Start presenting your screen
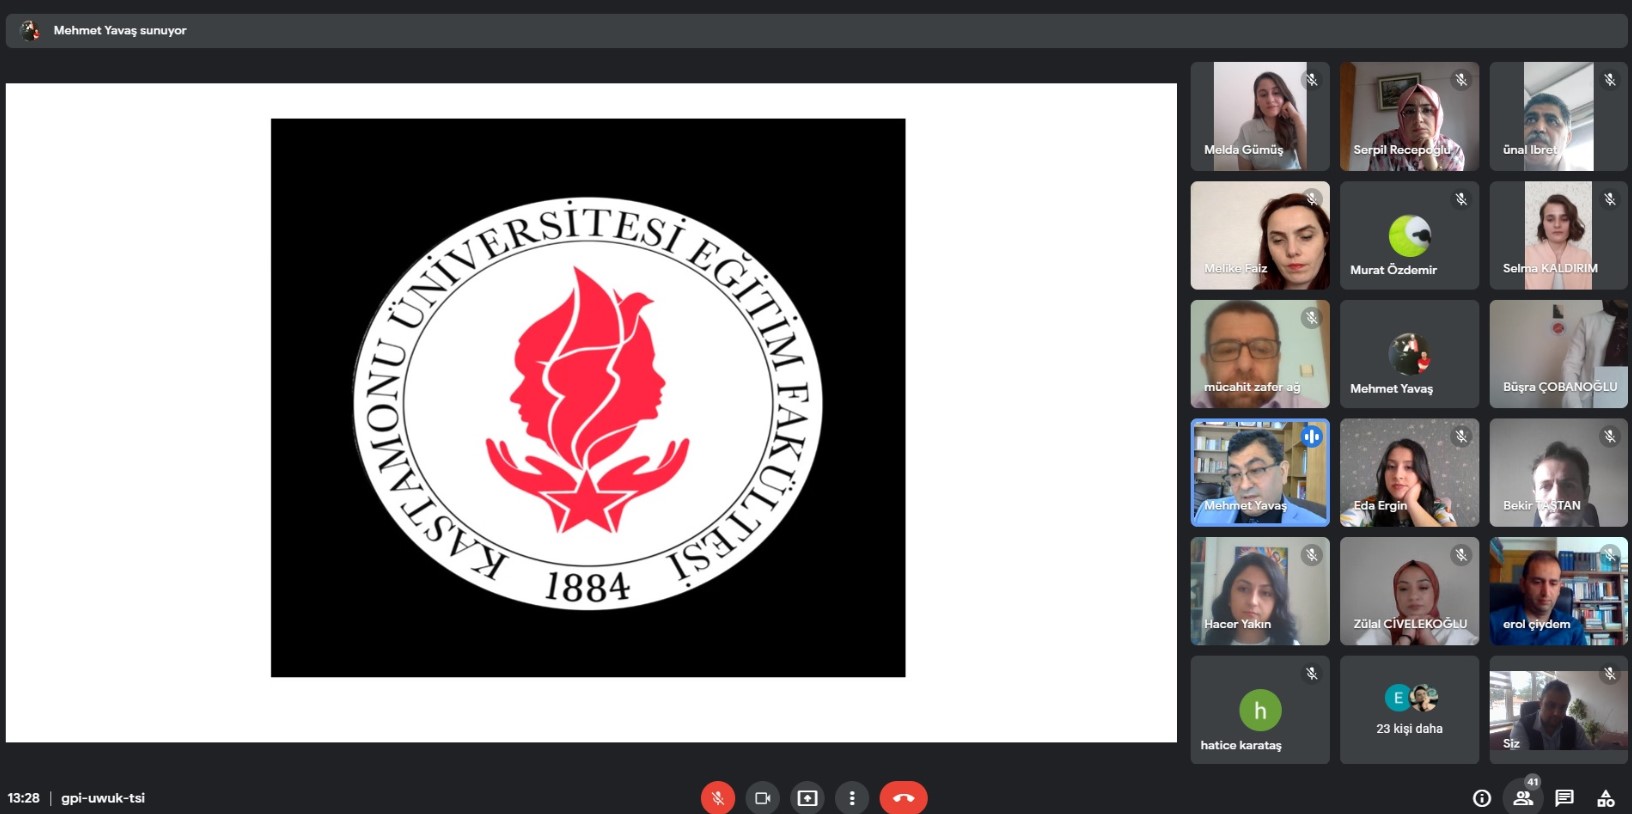 pyautogui.click(x=807, y=798)
